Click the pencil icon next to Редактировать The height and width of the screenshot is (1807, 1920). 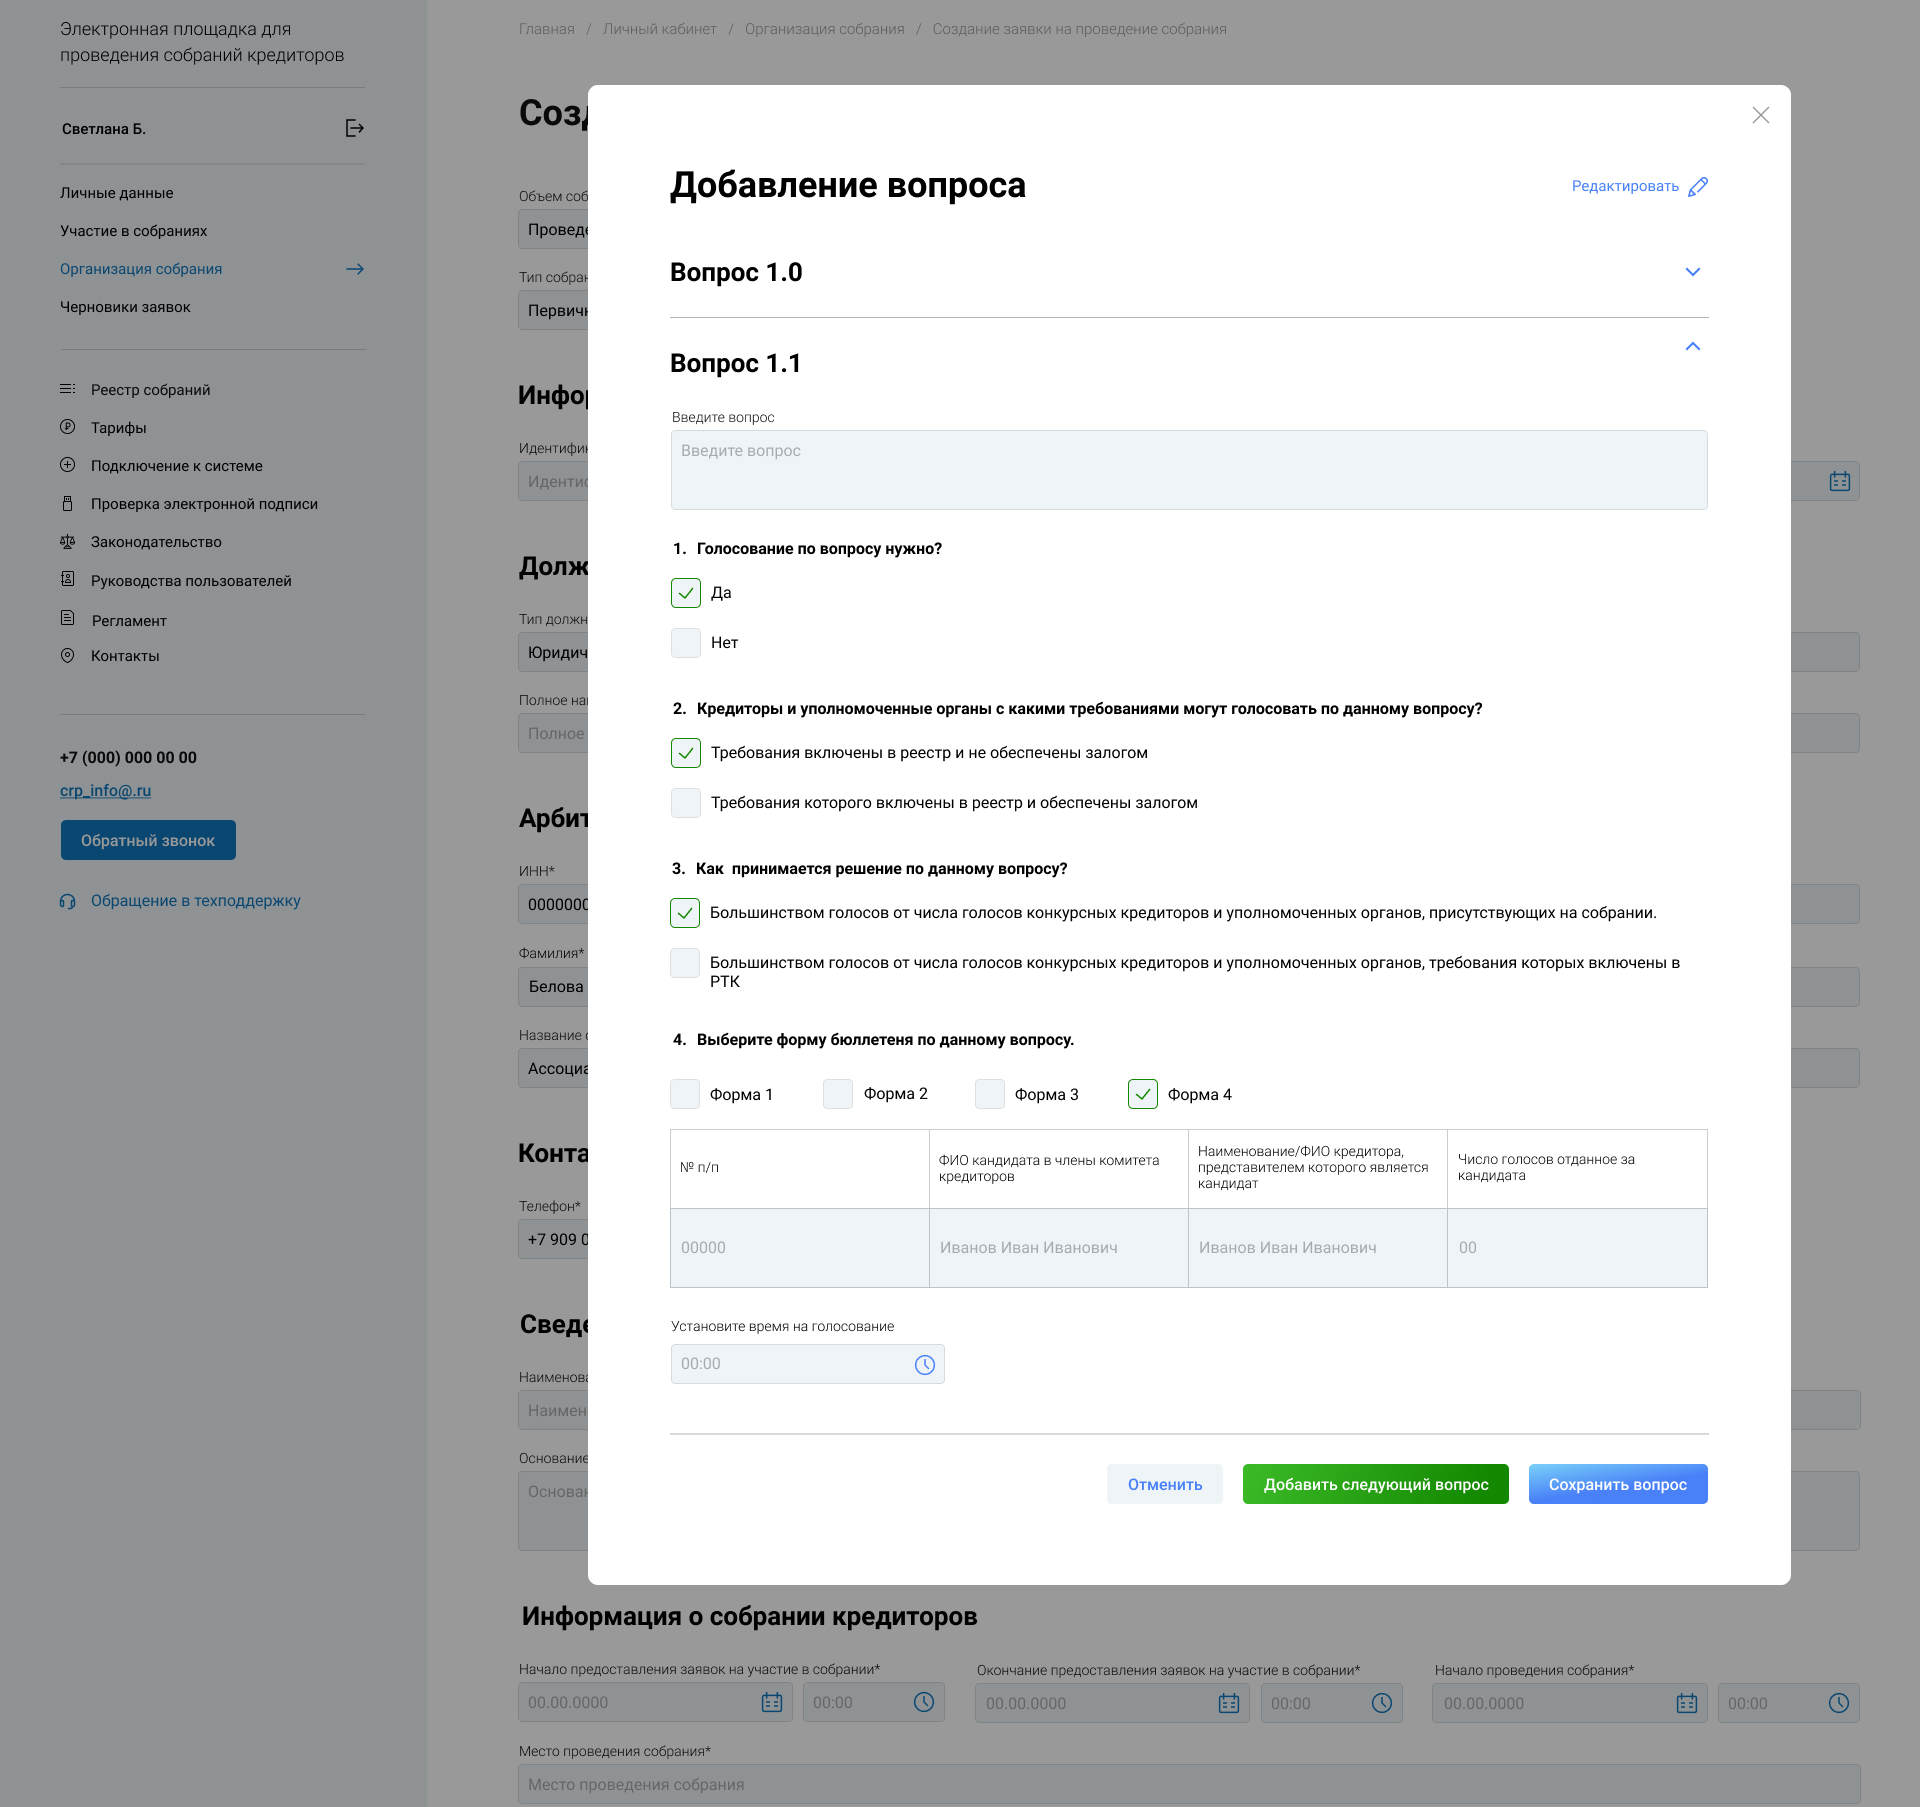tap(1698, 187)
